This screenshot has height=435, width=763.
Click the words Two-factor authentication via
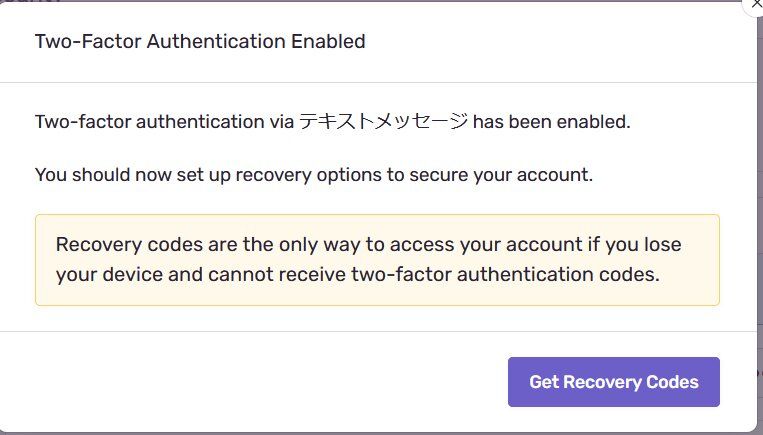tap(164, 122)
